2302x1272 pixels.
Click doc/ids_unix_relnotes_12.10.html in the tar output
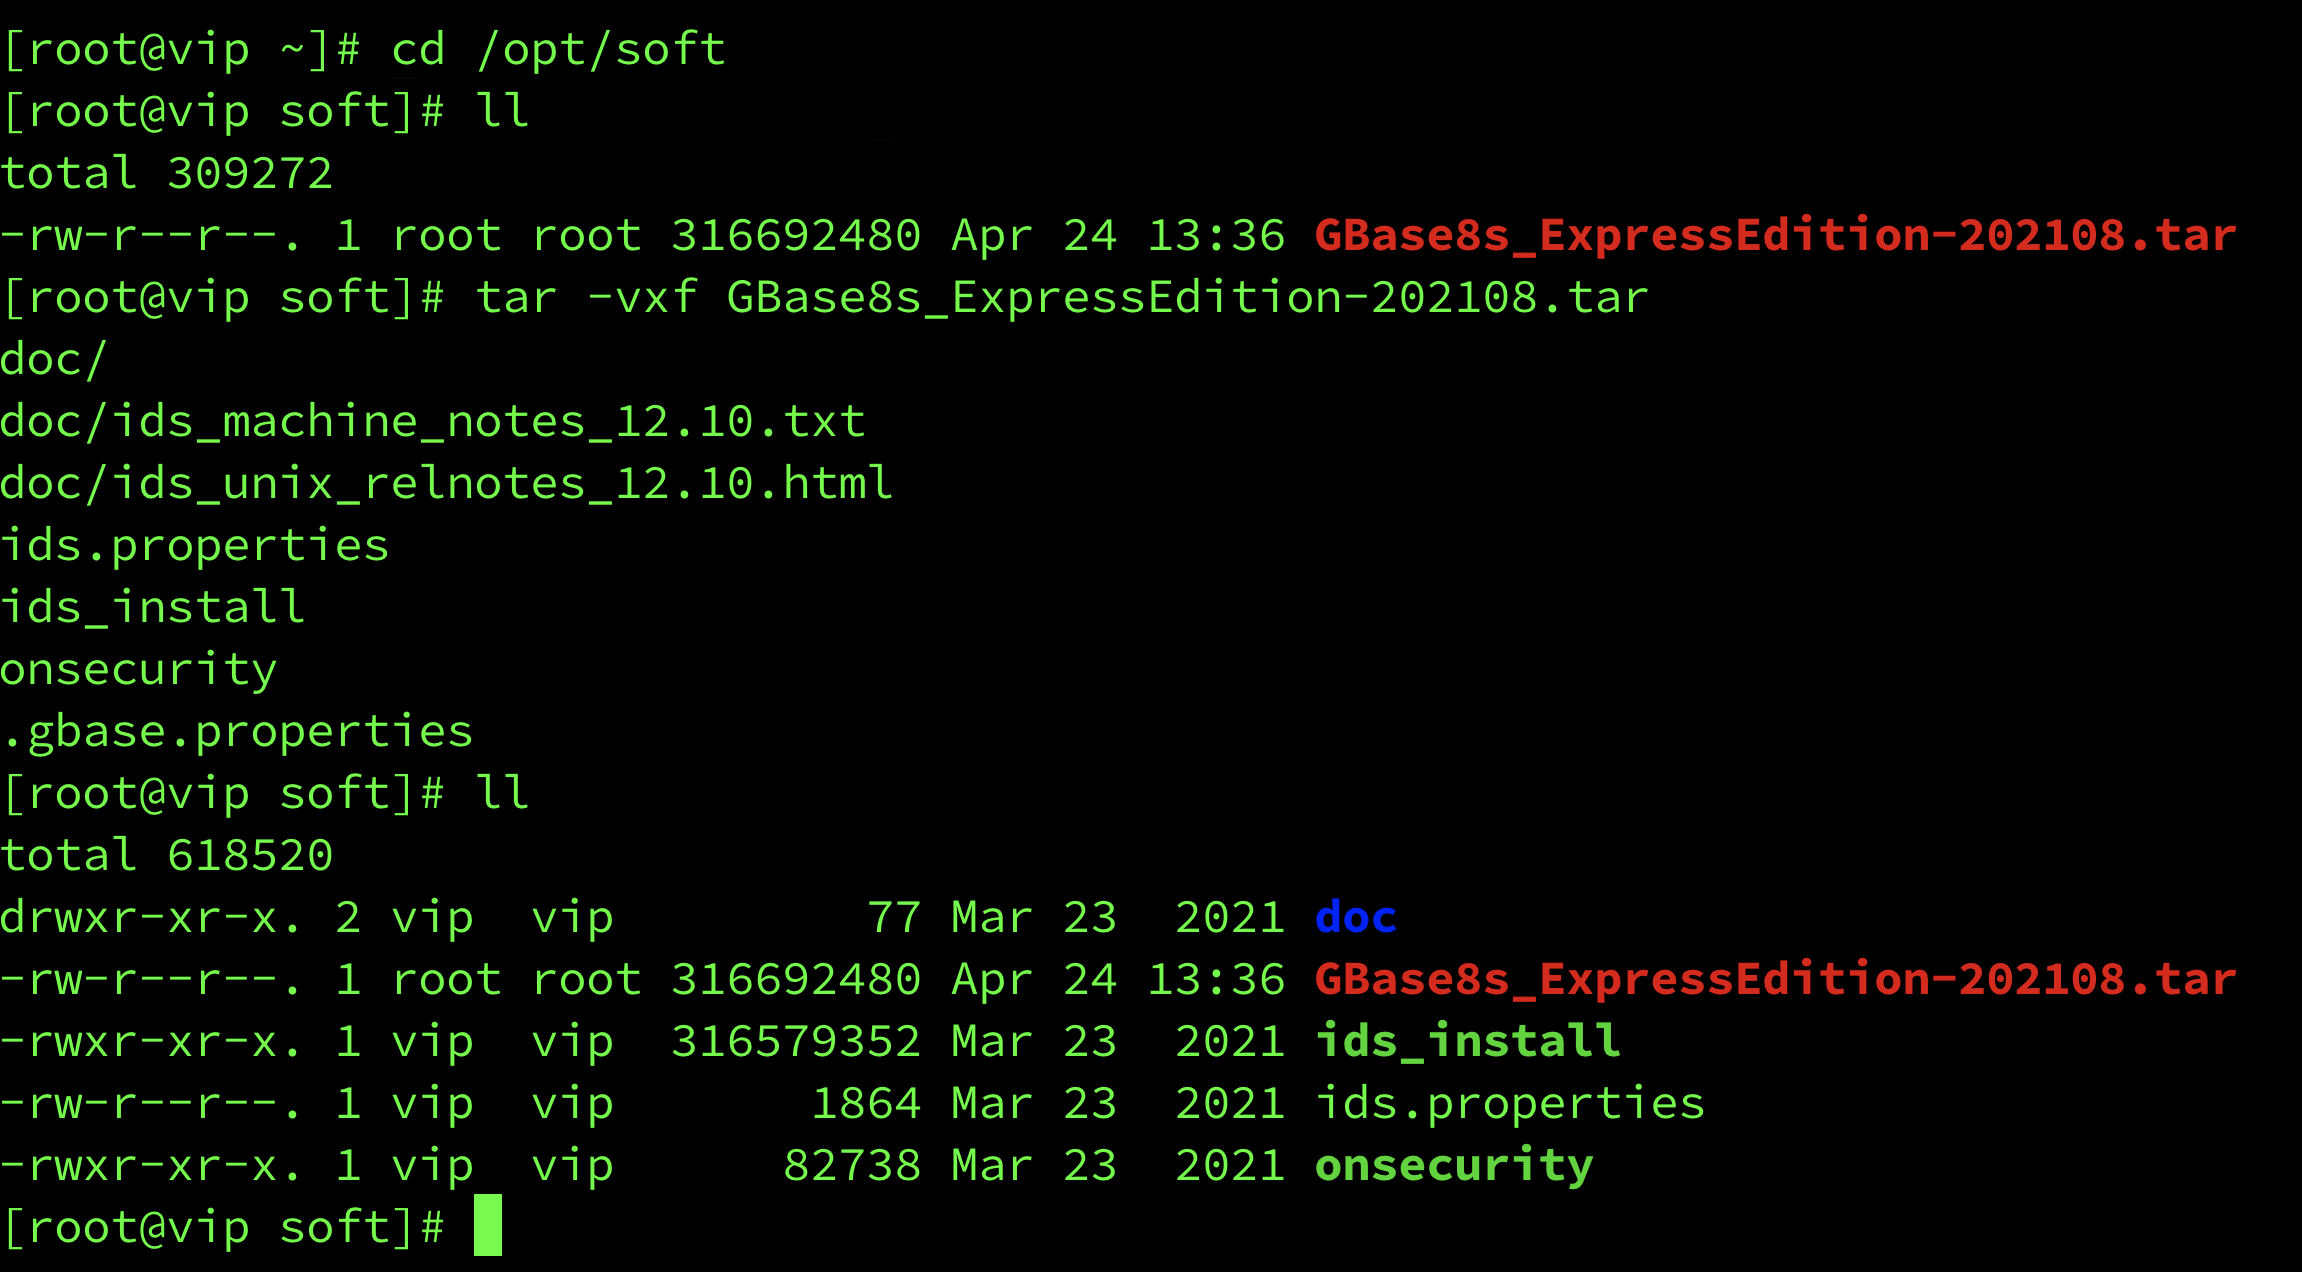pos(447,484)
